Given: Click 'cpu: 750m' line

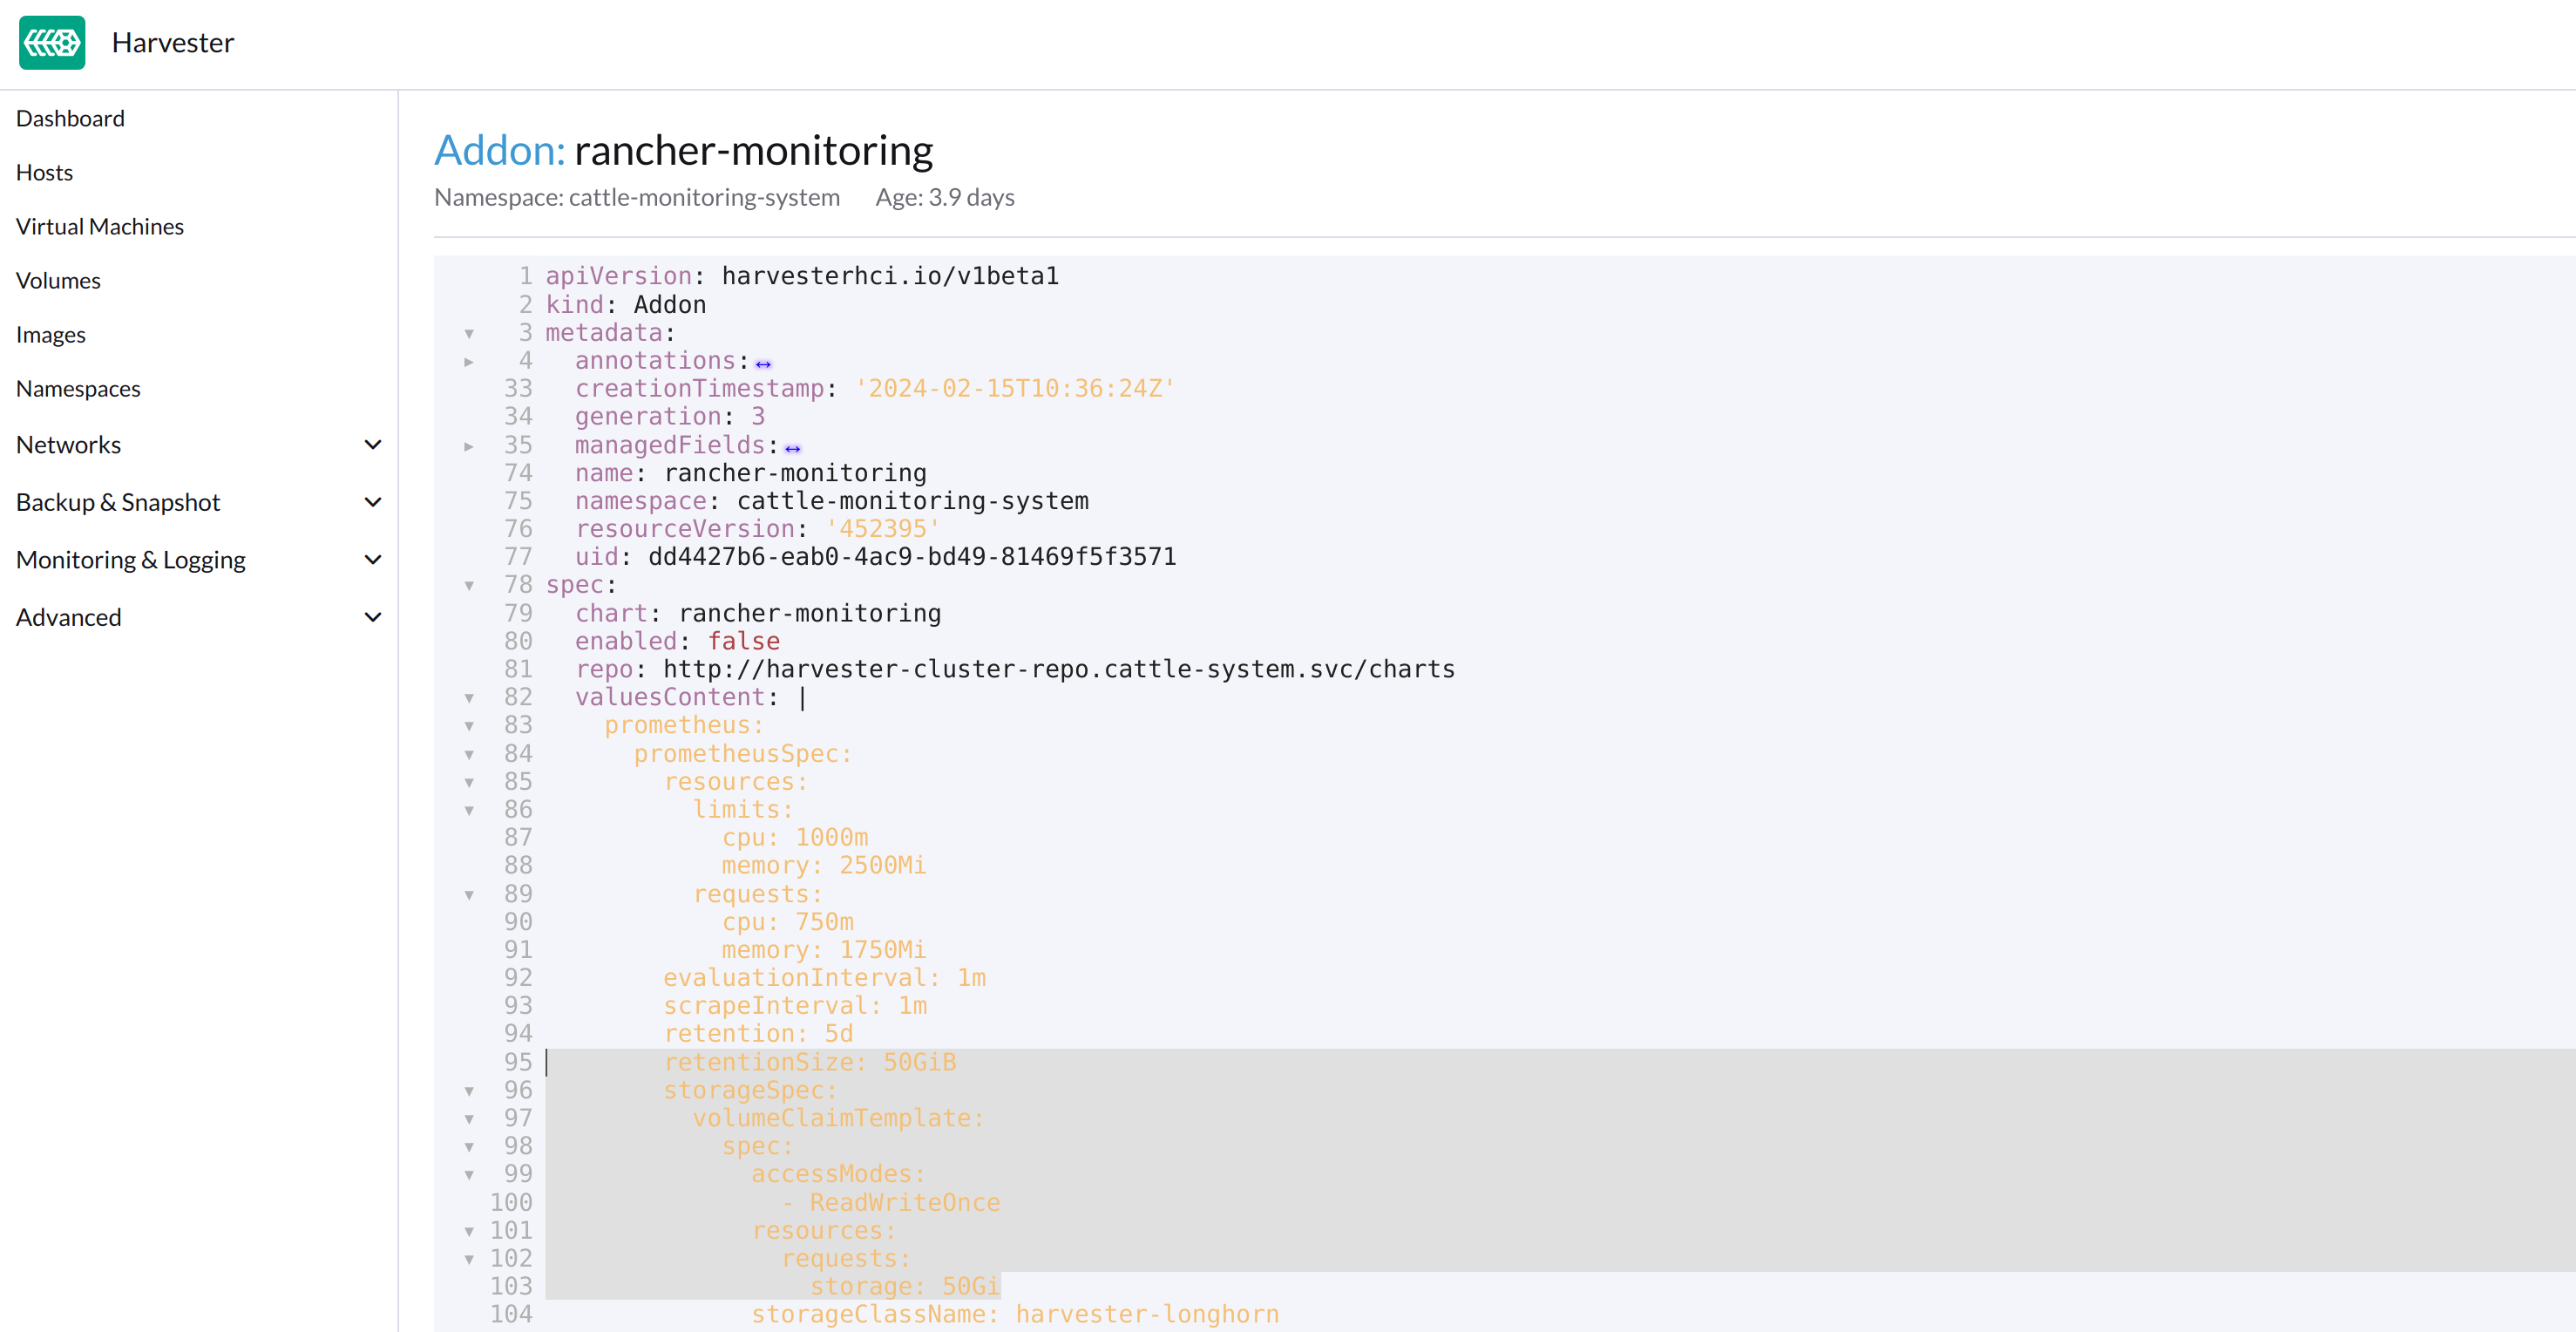Looking at the screenshot, I should (788, 922).
